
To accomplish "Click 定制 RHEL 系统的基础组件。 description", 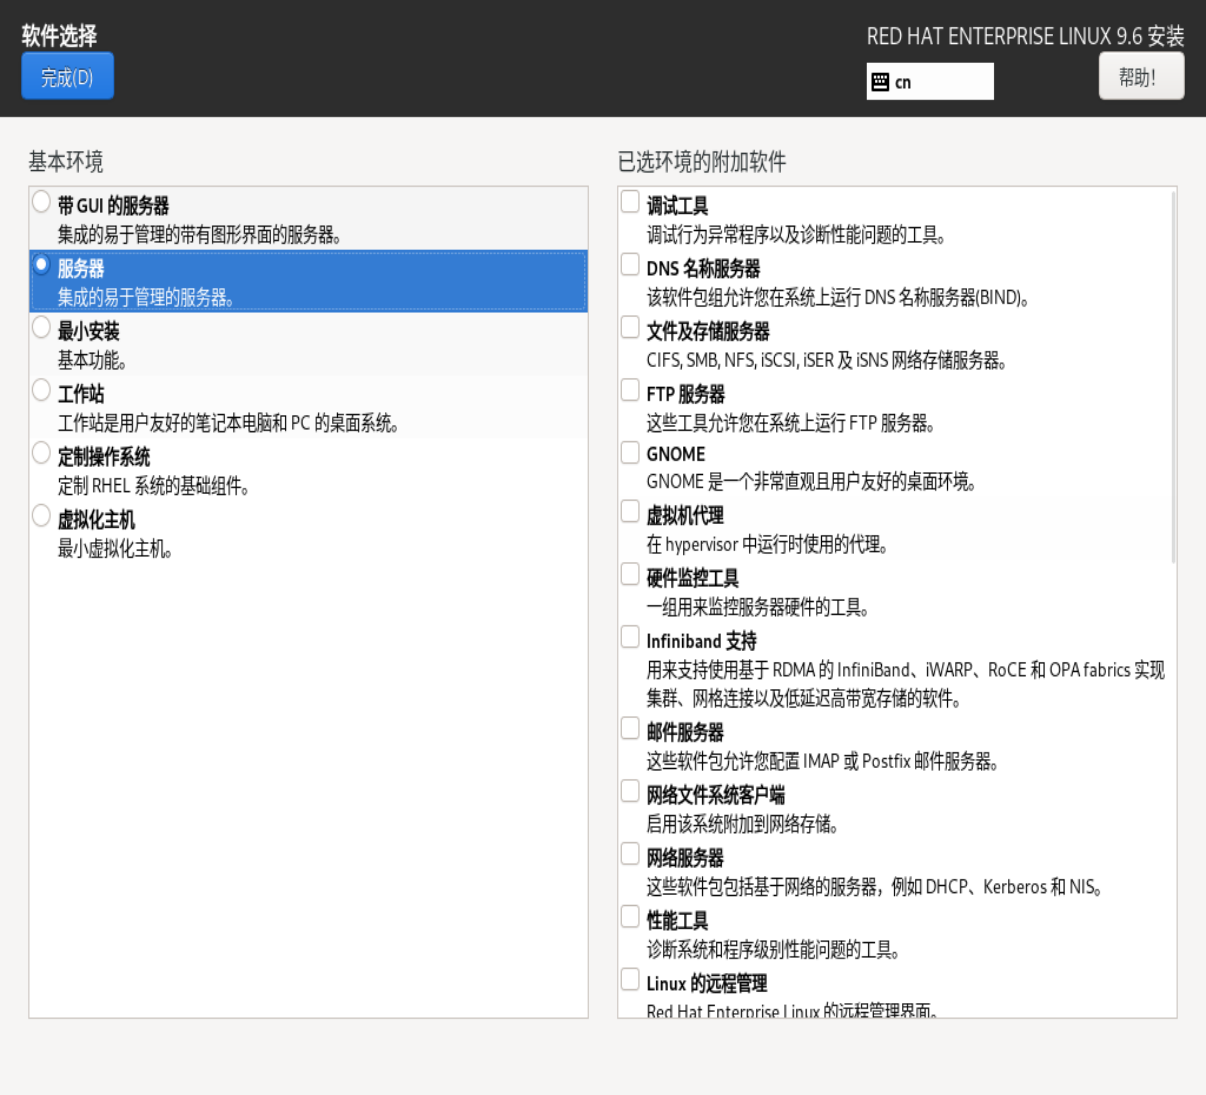I will (x=154, y=487).
